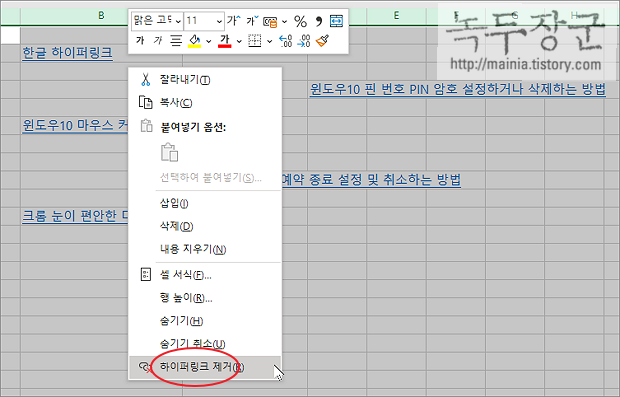620x397 pixels.
Task: Open the 한글 하이퍼링크 link
Action: click(67, 53)
